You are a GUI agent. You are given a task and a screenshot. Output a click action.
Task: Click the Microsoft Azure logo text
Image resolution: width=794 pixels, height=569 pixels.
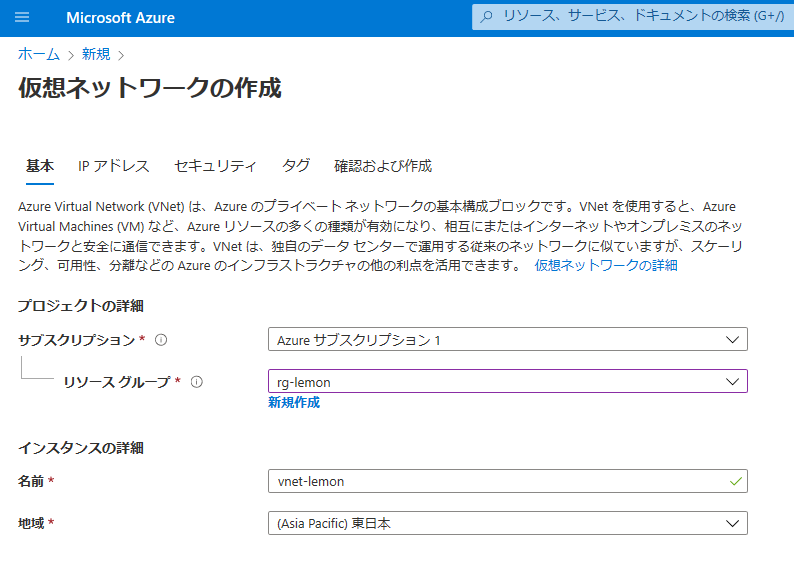tap(121, 18)
